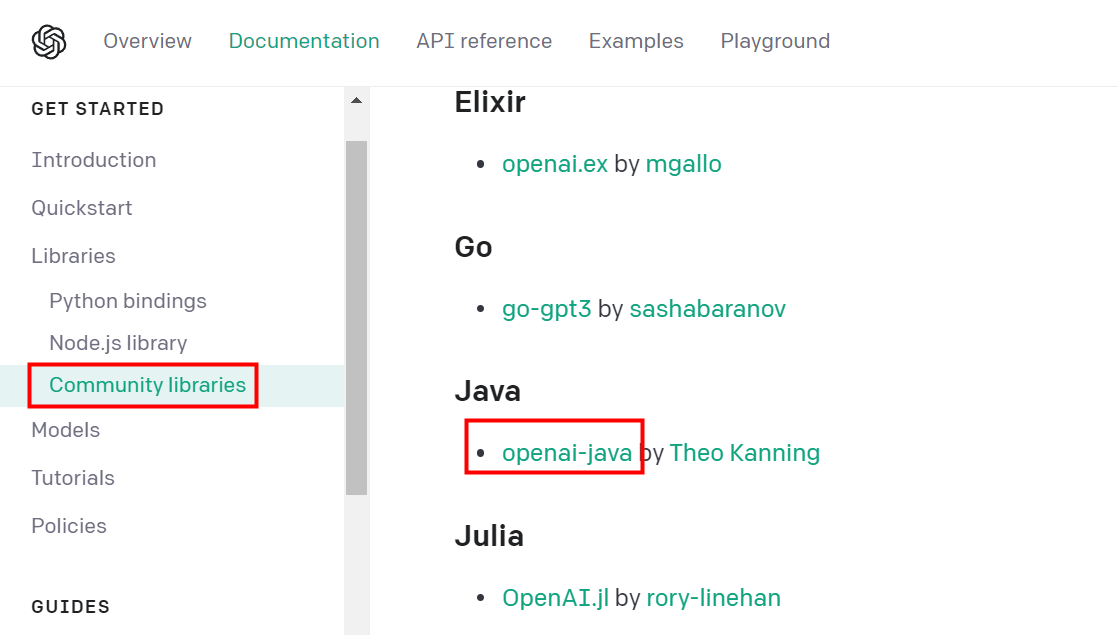Open Node.js library sub-item
Image resolution: width=1118 pixels, height=635 pixels.
[118, 343]
